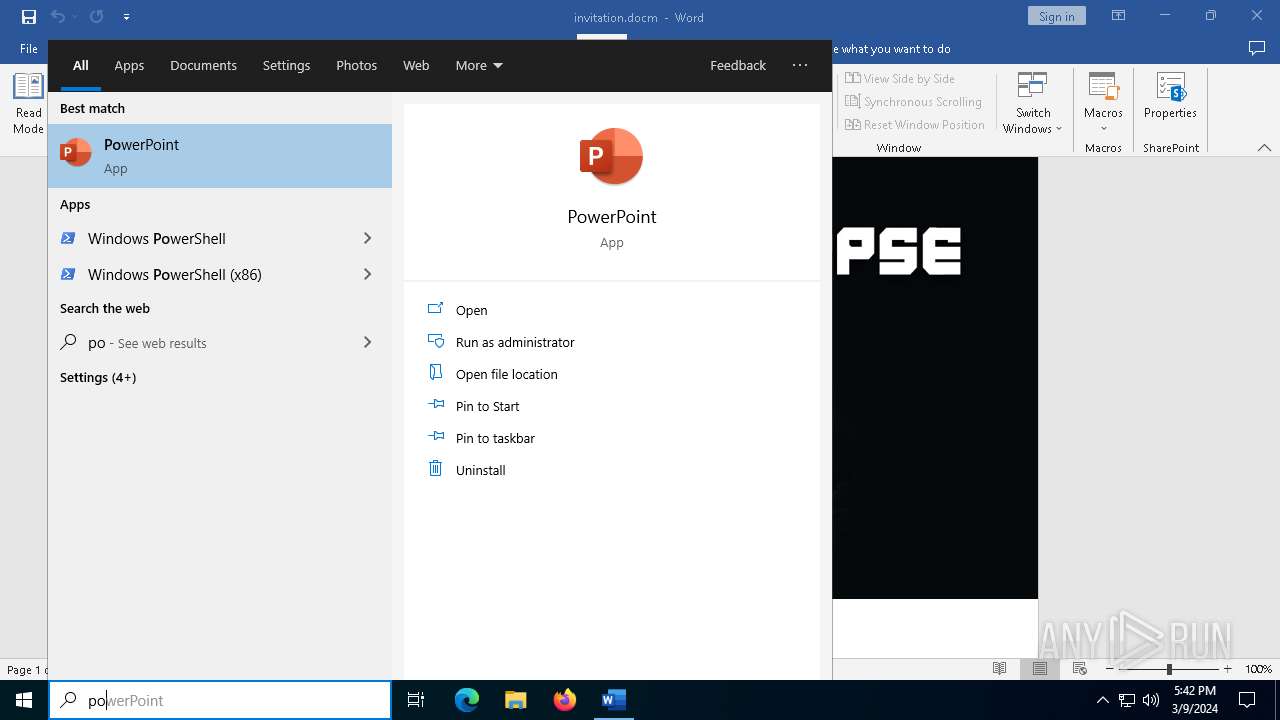Expand the Windows PowerShell (x86) arrow
1280x720 pixels.
[367, 274]
